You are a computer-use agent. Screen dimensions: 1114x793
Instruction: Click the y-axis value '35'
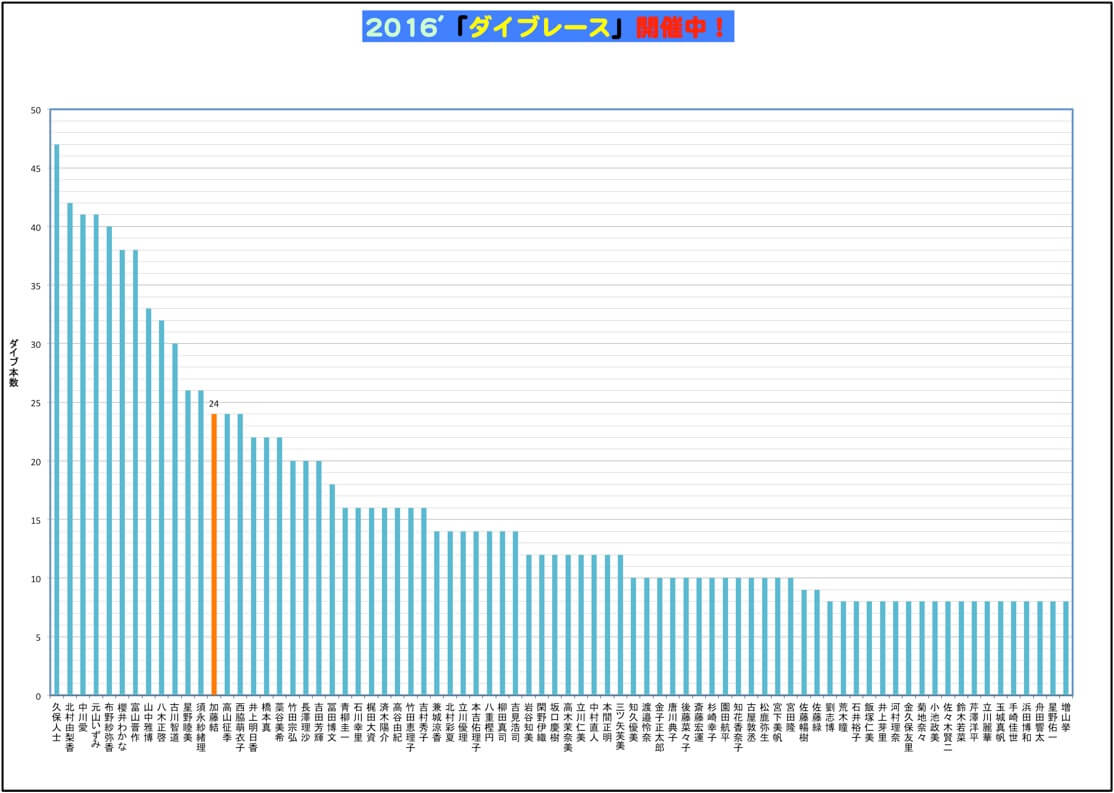pyautogui.click(x=36, y=286)
